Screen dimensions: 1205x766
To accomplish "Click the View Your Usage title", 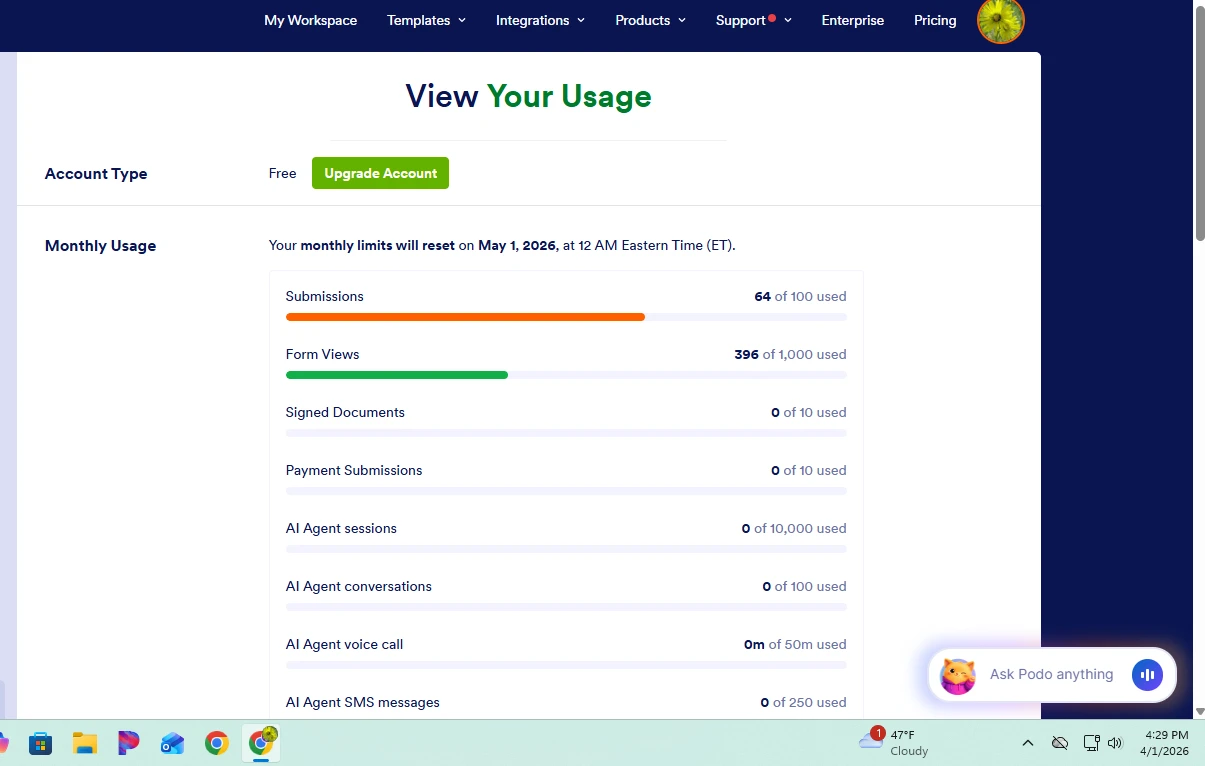I will [528, 96].
